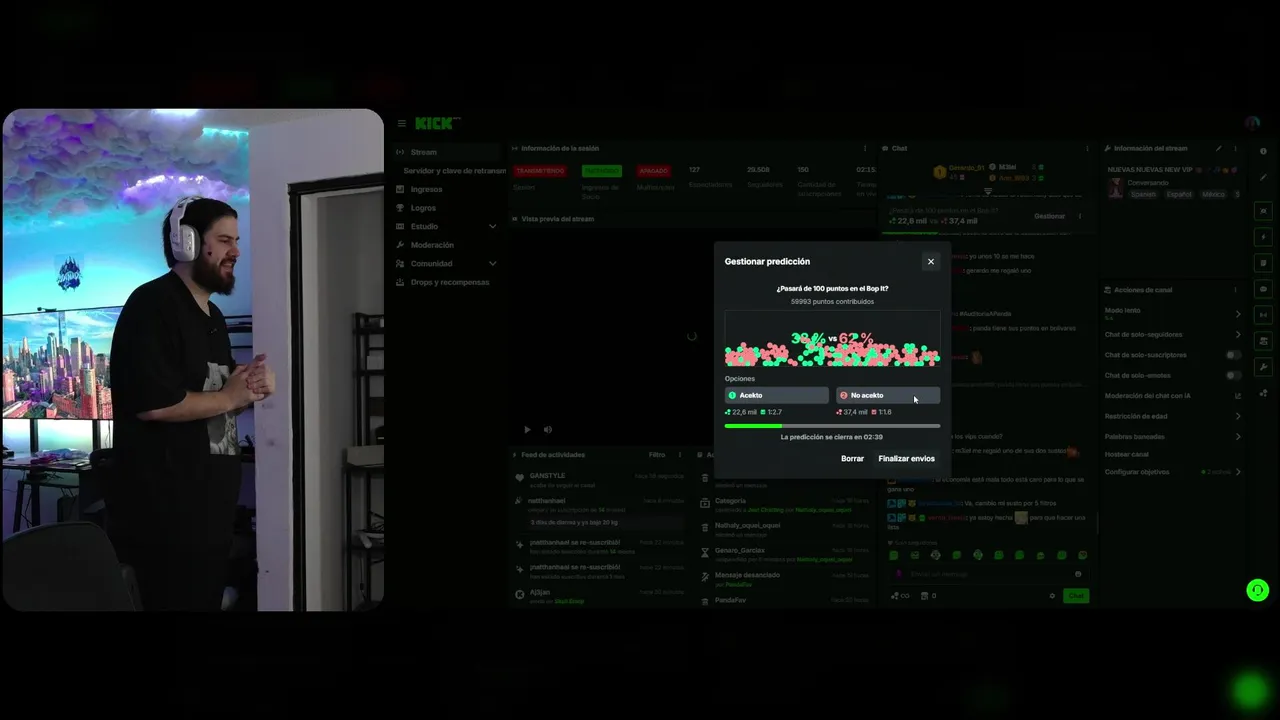This screenshot has width=1280, height=720.
Task: Click GANSTYLE activity feed entry
Action: coord(600,480)
